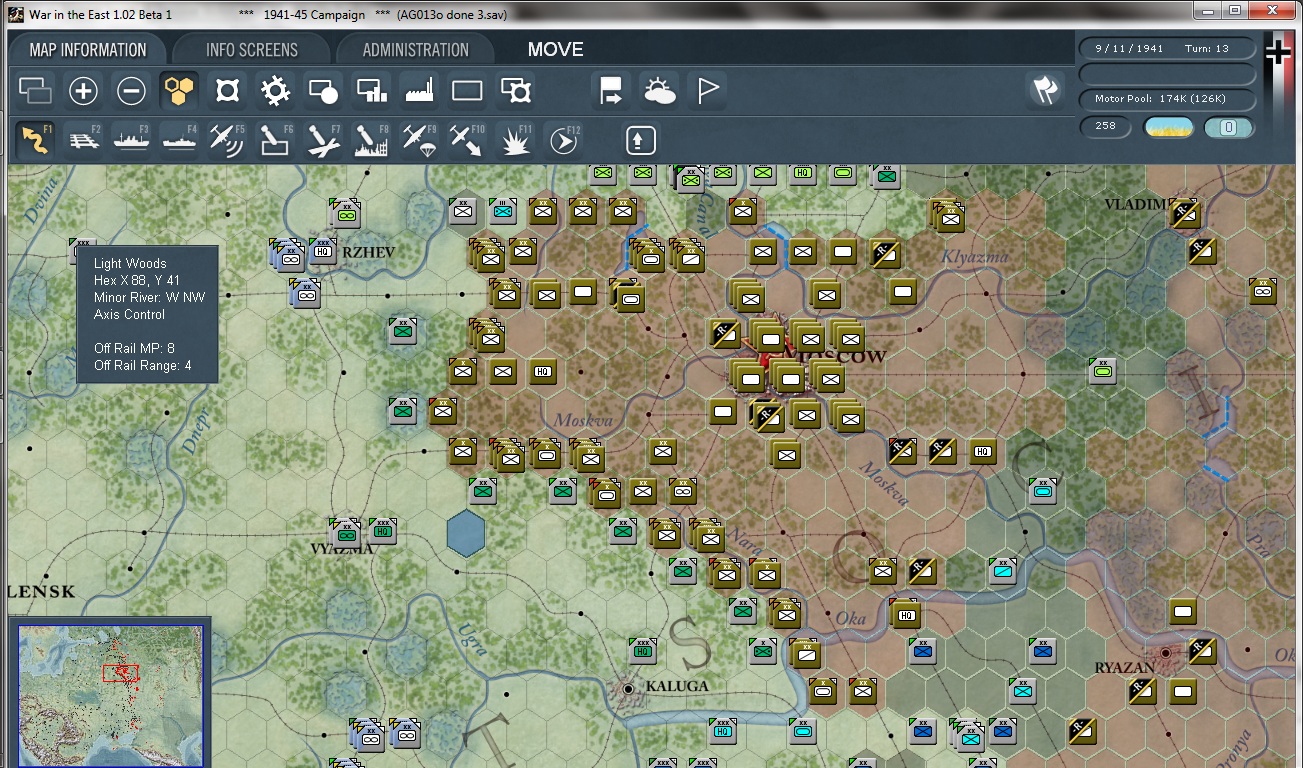
Task: Zoom in with the plus icon
Action: (83, 92)
